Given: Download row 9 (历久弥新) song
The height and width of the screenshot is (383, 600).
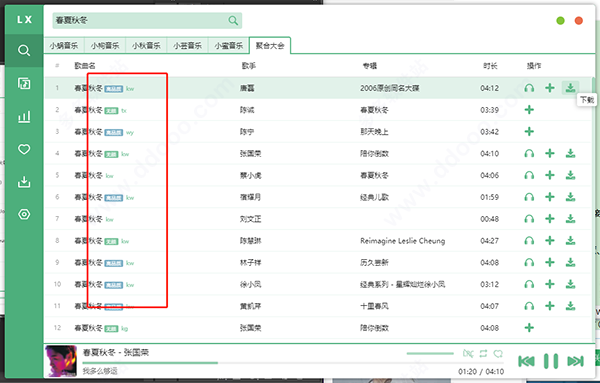Looking at the screenshot, I should coord(570,262).
